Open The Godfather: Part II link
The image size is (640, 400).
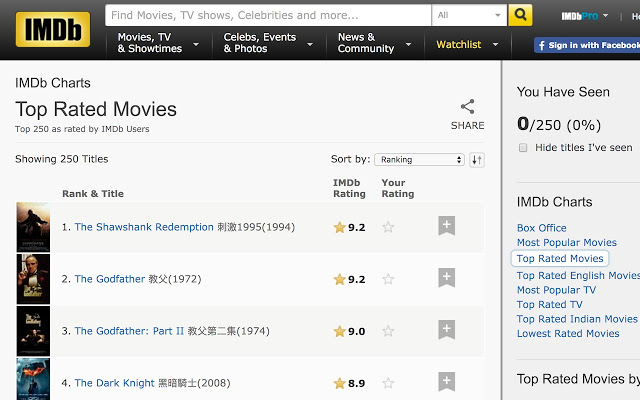[129, 331]
